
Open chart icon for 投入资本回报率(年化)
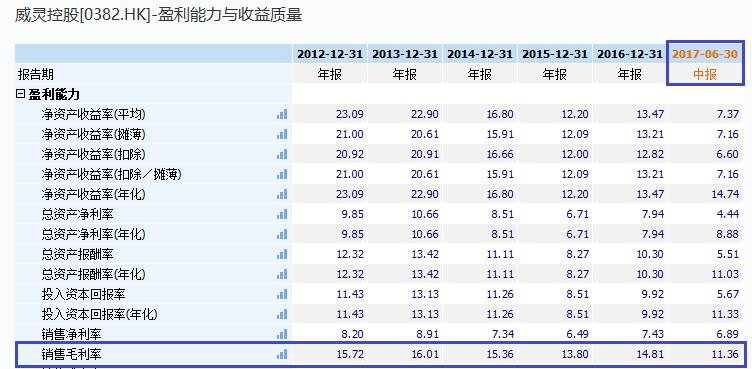(x=282, y=314)
